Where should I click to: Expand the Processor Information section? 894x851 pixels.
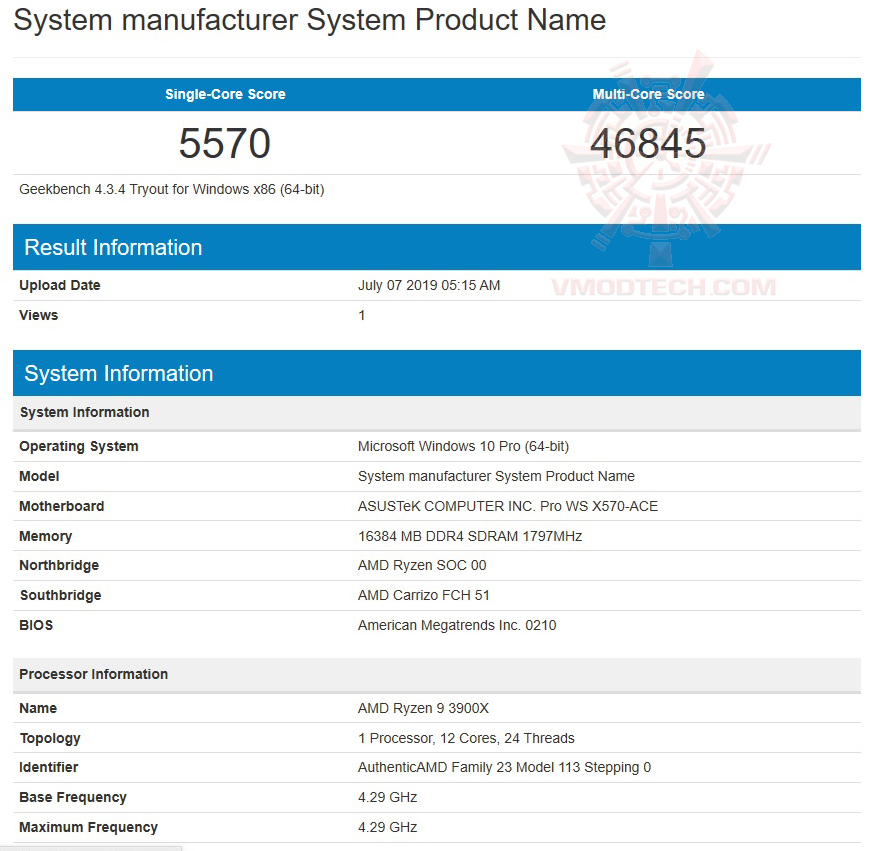[96, 674]
